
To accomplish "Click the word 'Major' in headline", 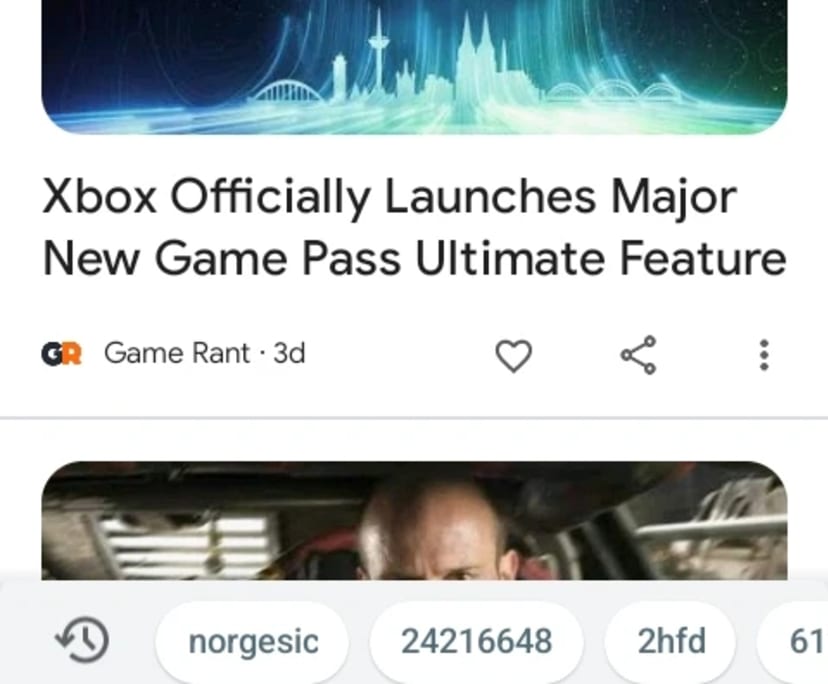I will coord(674,198).
